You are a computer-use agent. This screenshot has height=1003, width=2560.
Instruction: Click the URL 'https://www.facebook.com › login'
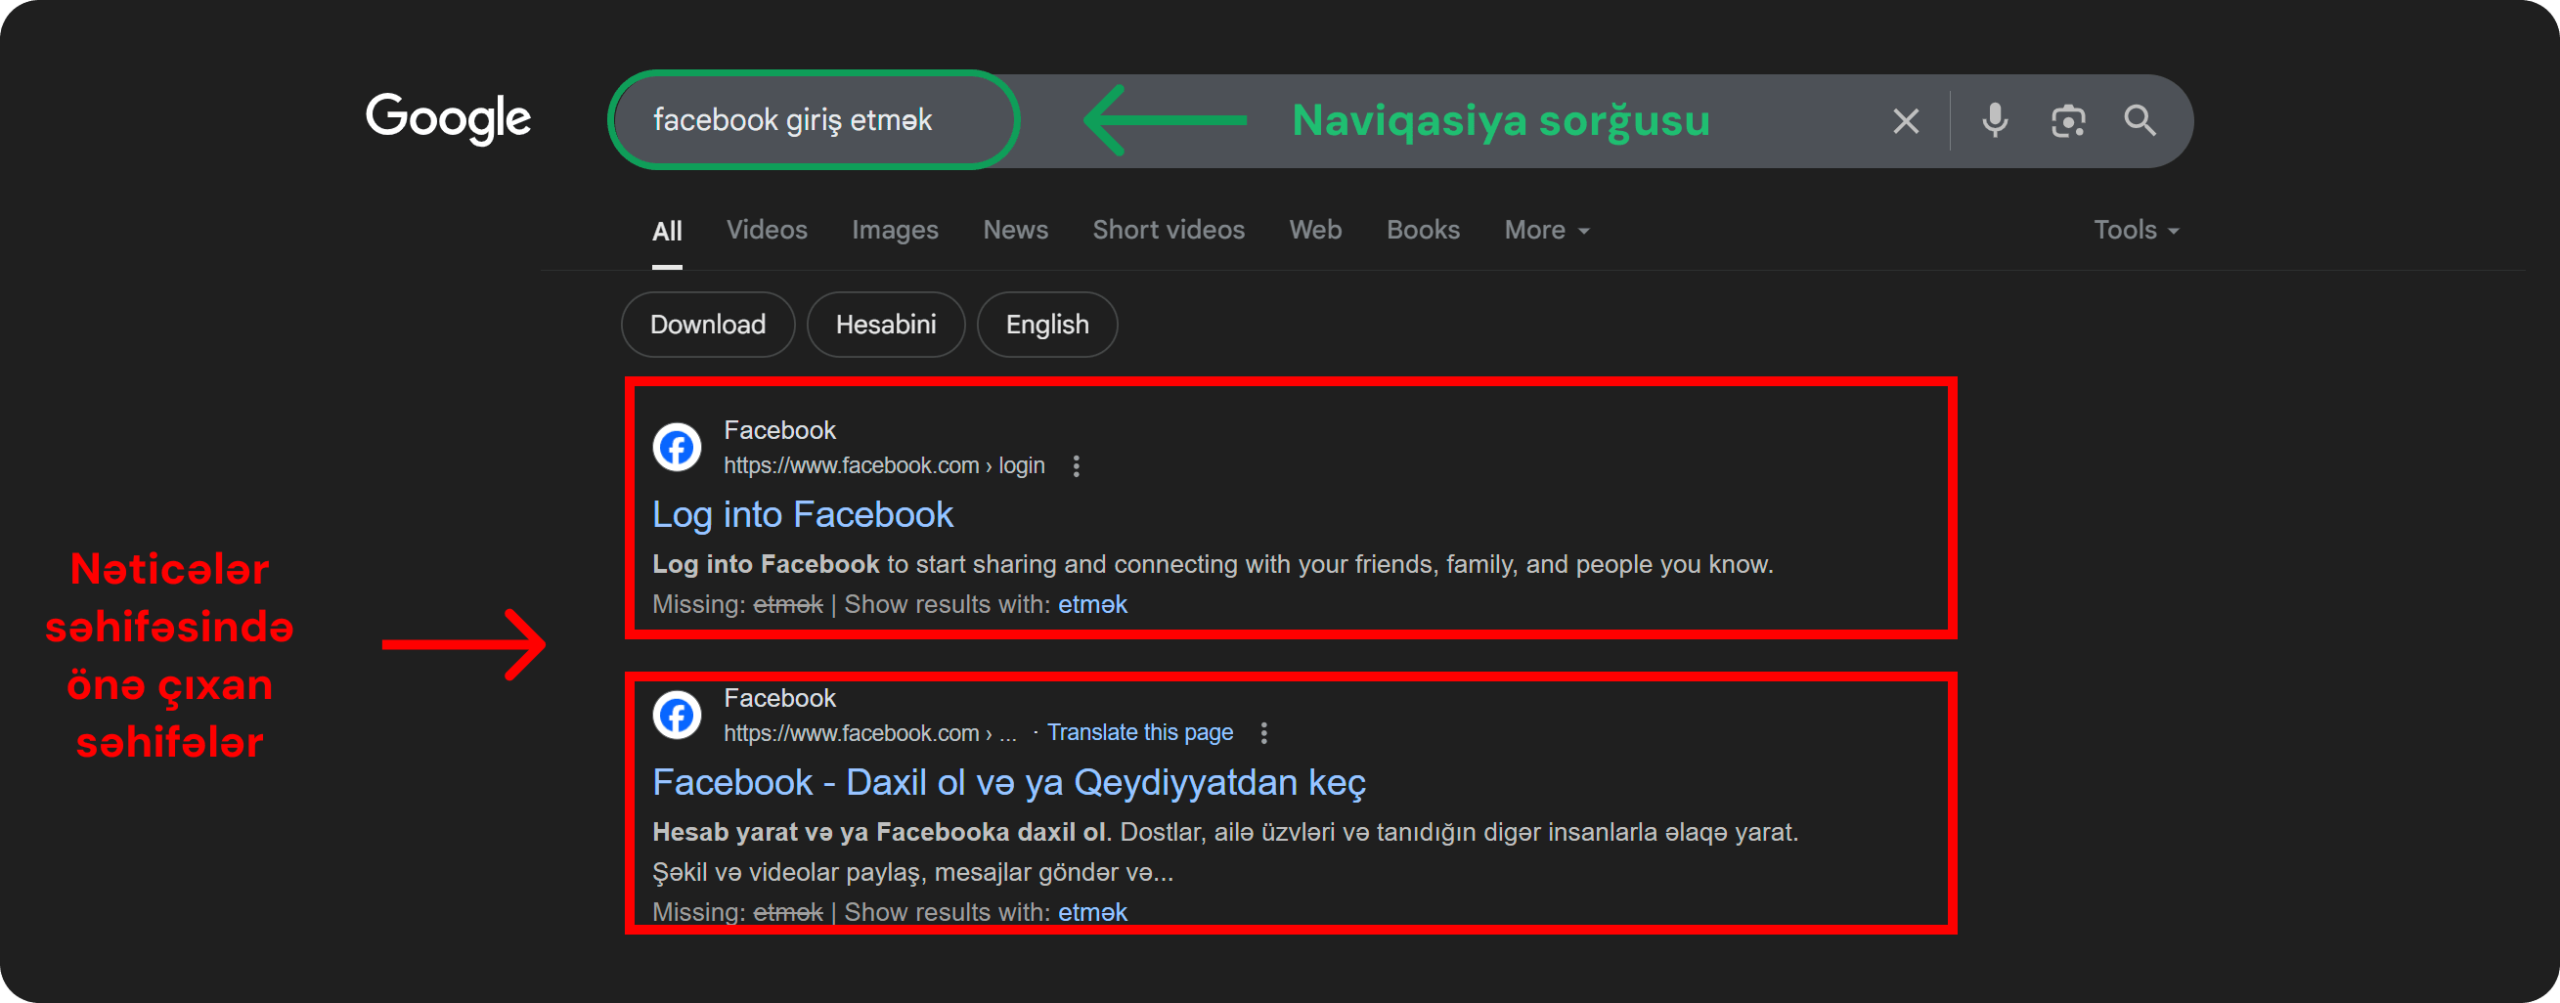coord(884,466)
